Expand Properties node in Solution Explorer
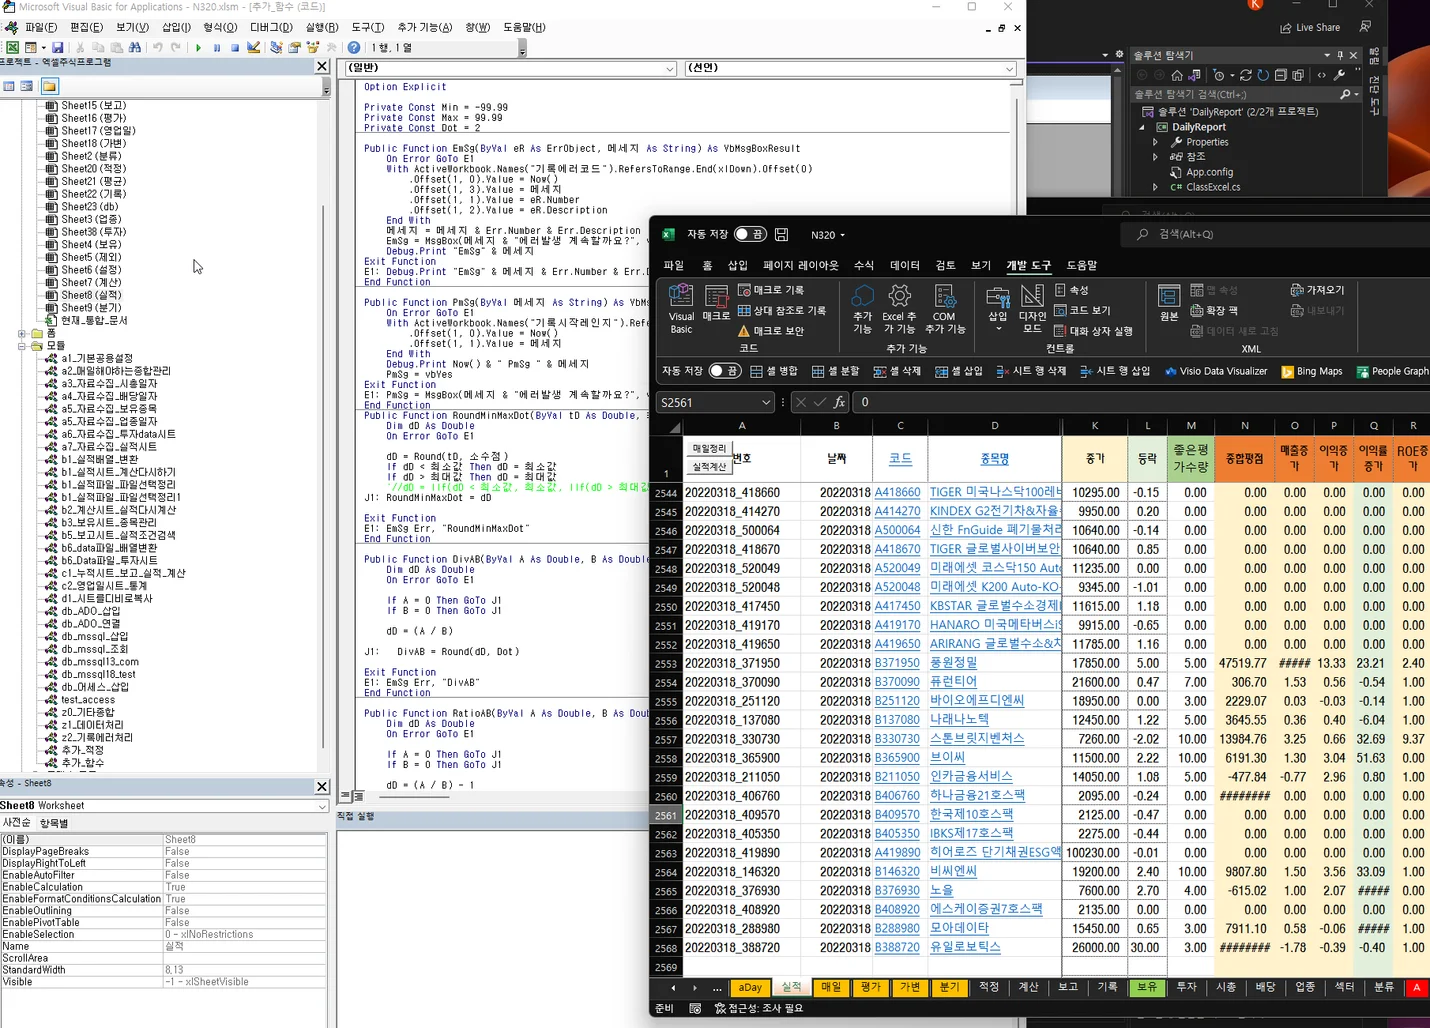This screenshot has height=1028, width=1430. 1156,142
